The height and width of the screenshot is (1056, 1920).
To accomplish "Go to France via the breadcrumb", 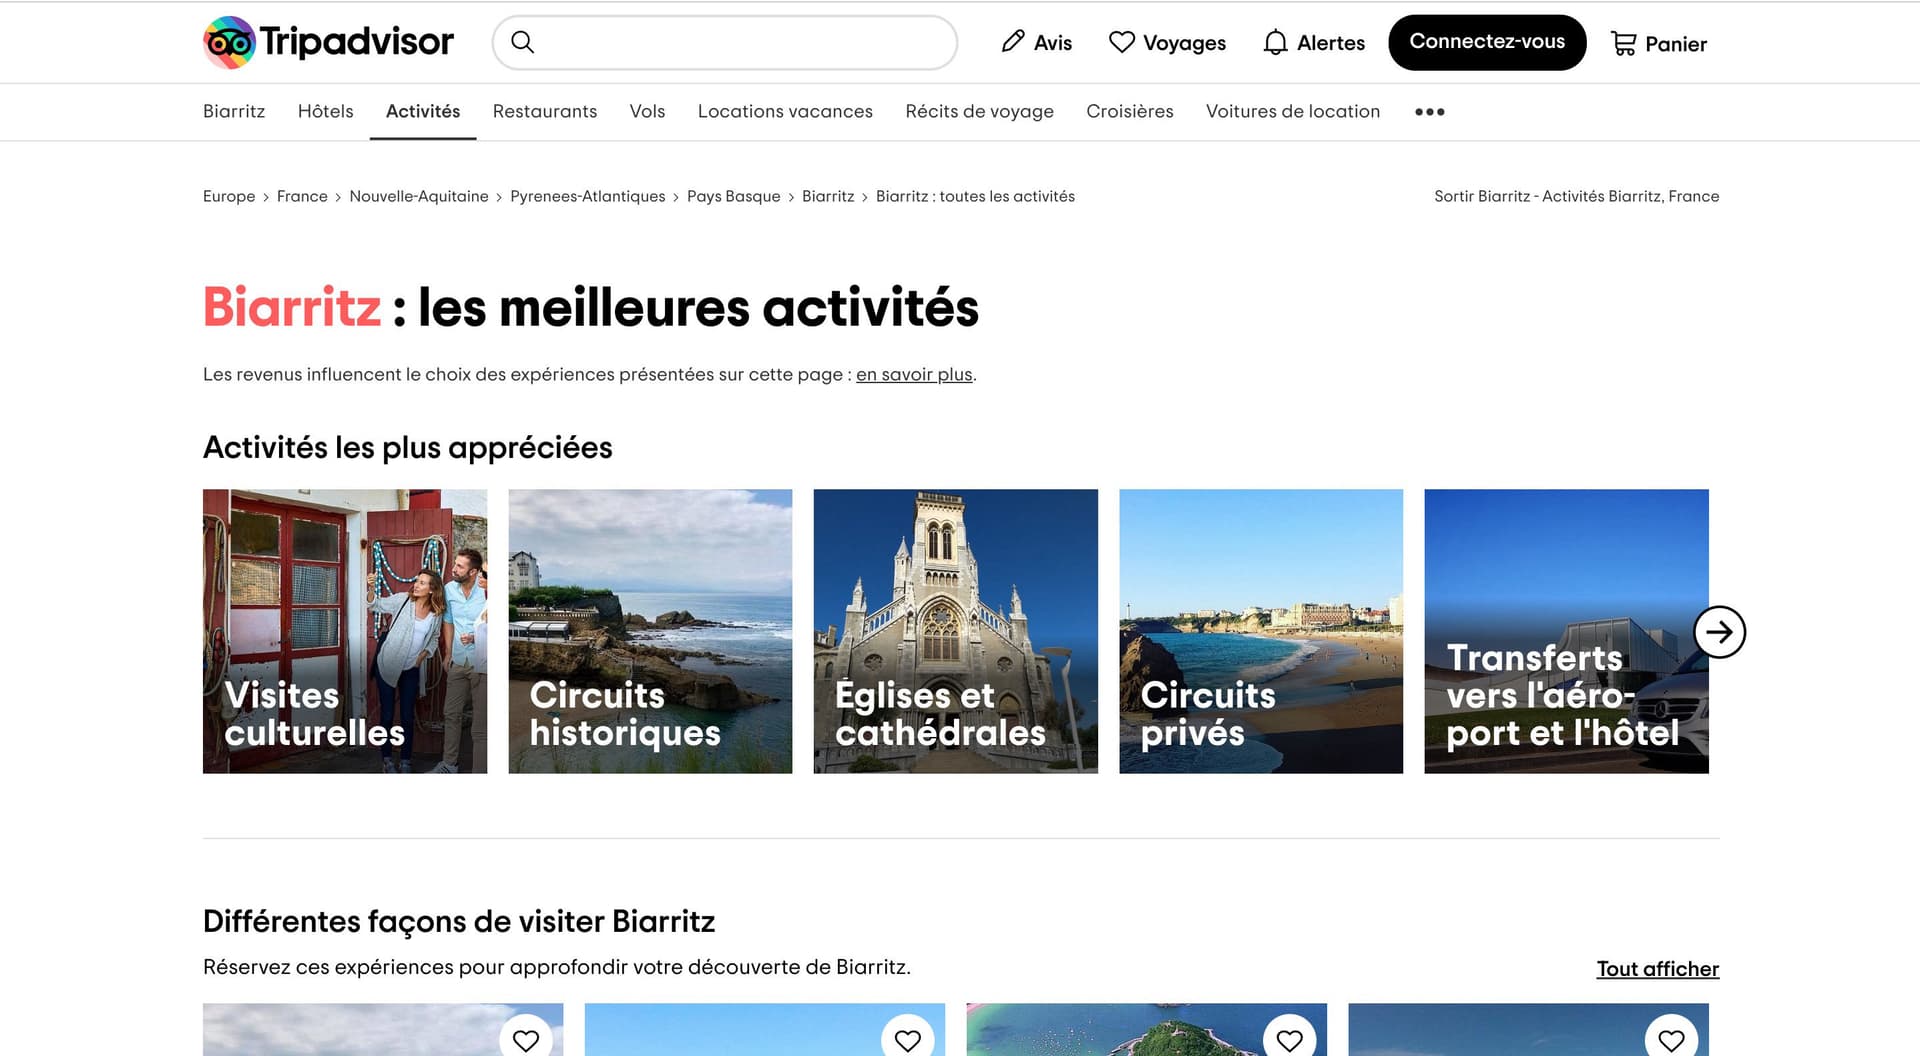I will tap(302, 196).
